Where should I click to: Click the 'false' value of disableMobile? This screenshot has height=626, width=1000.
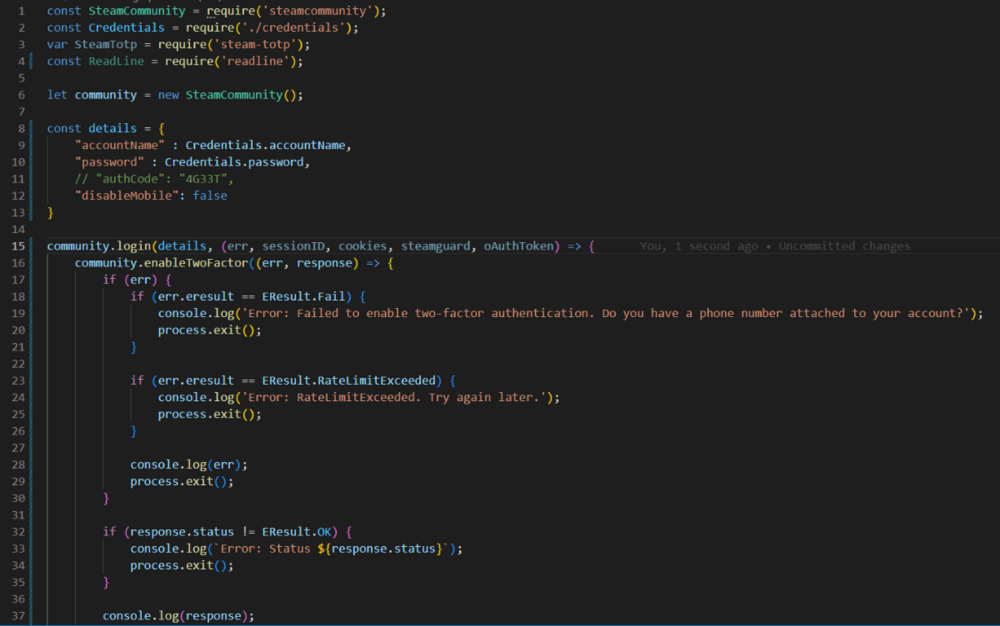[x=210, y=196]
